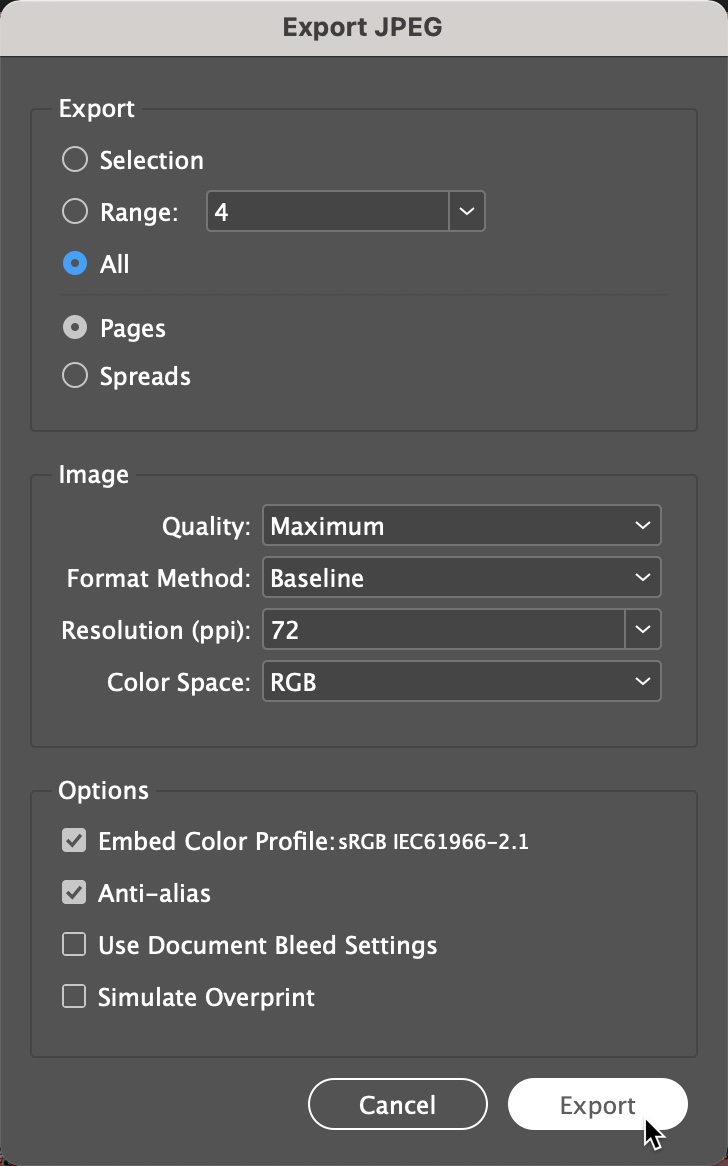Open the Format Method Baseline dropdown

[x=462, y=578]
